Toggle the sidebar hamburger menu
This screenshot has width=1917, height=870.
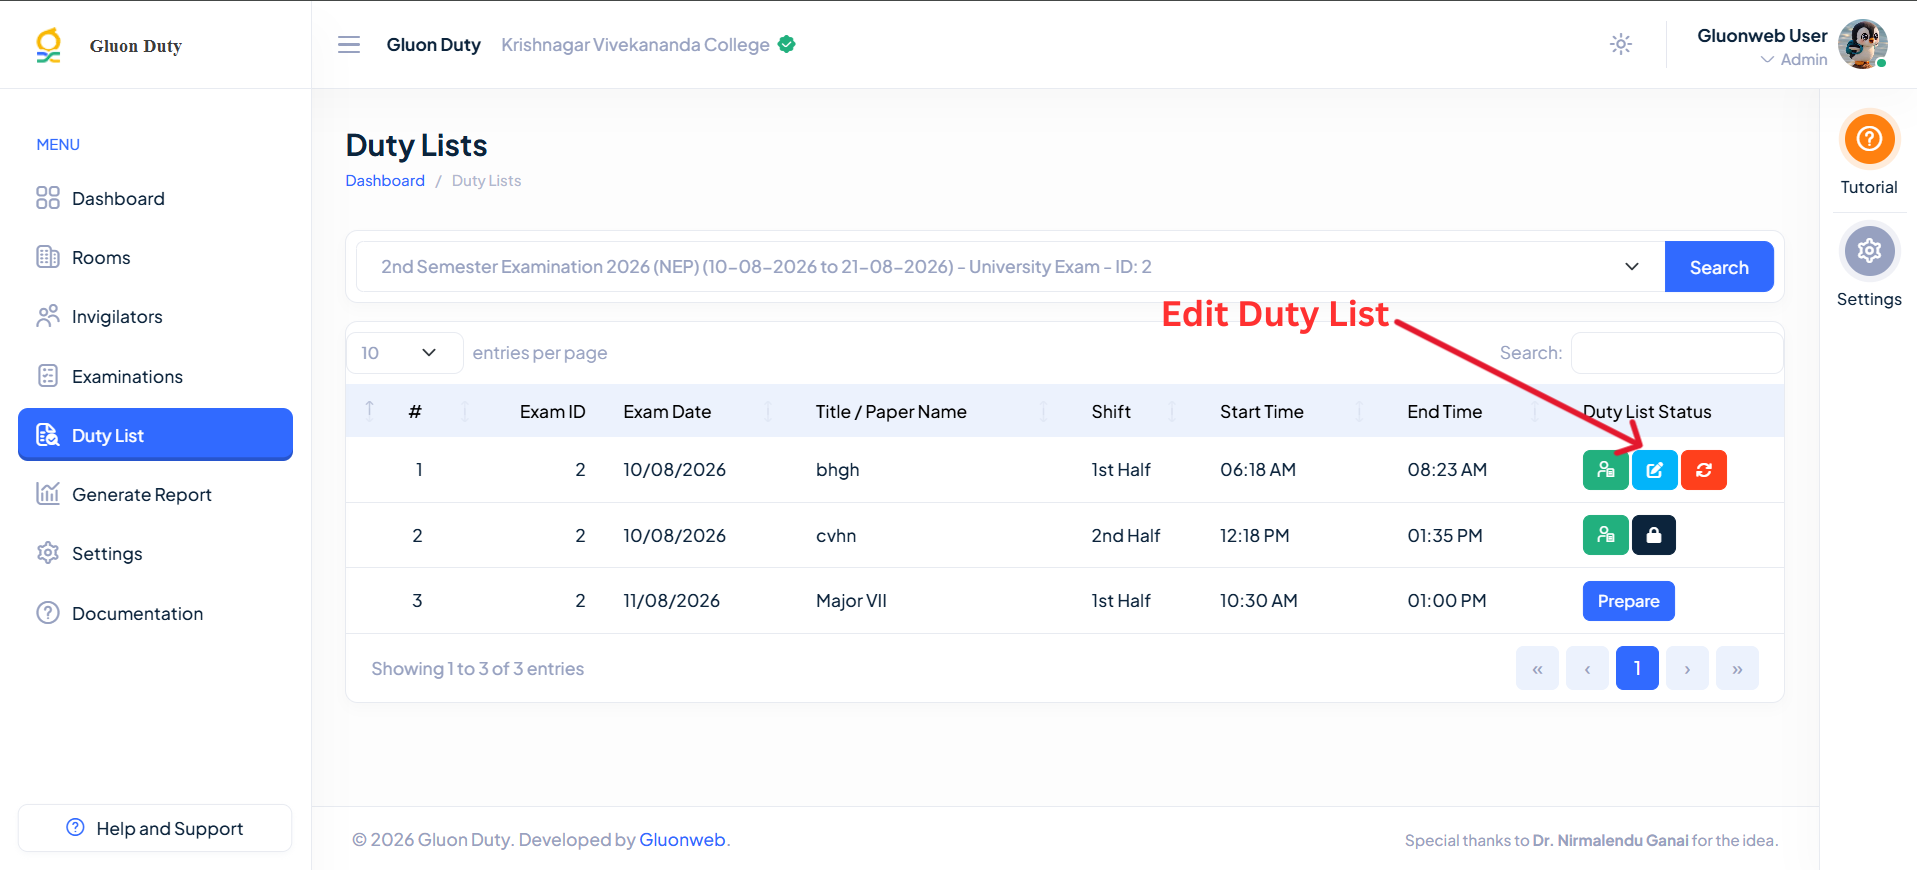pyautogui.click(x=349, y=45)
